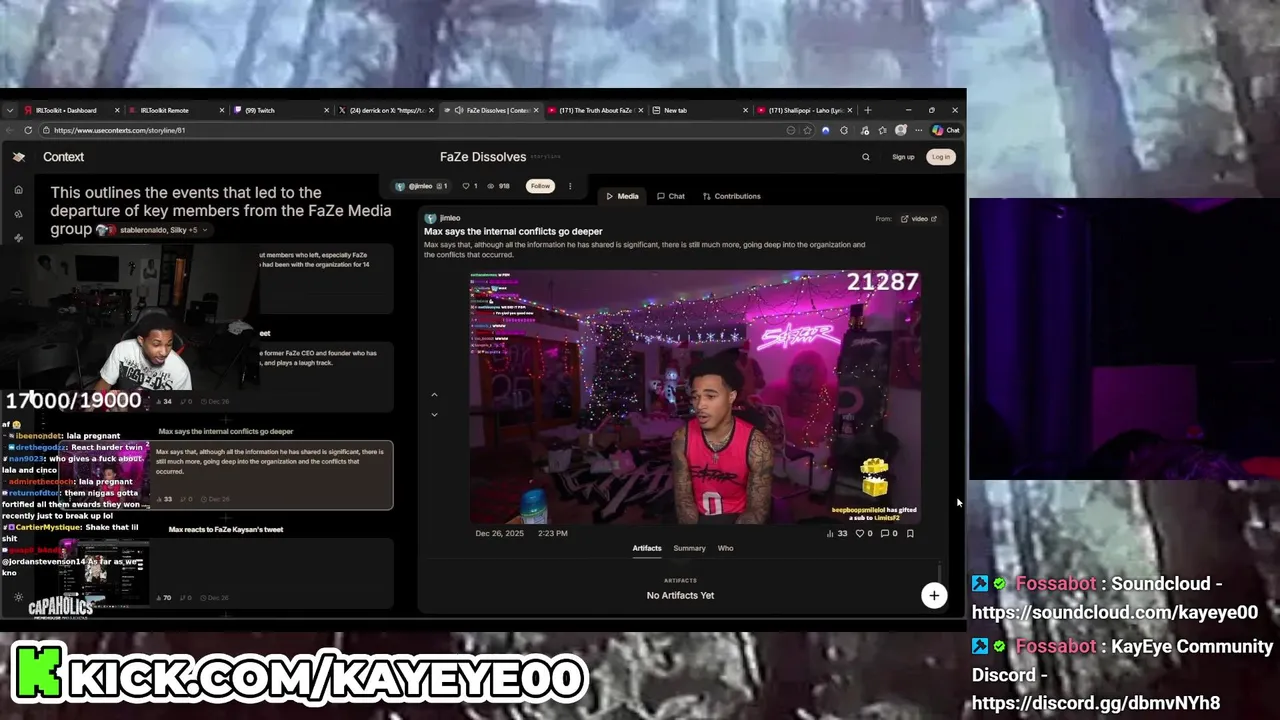Open search with magnifier icon
This screenshot has height=720, width=1280.
click(x=866, y=157)
